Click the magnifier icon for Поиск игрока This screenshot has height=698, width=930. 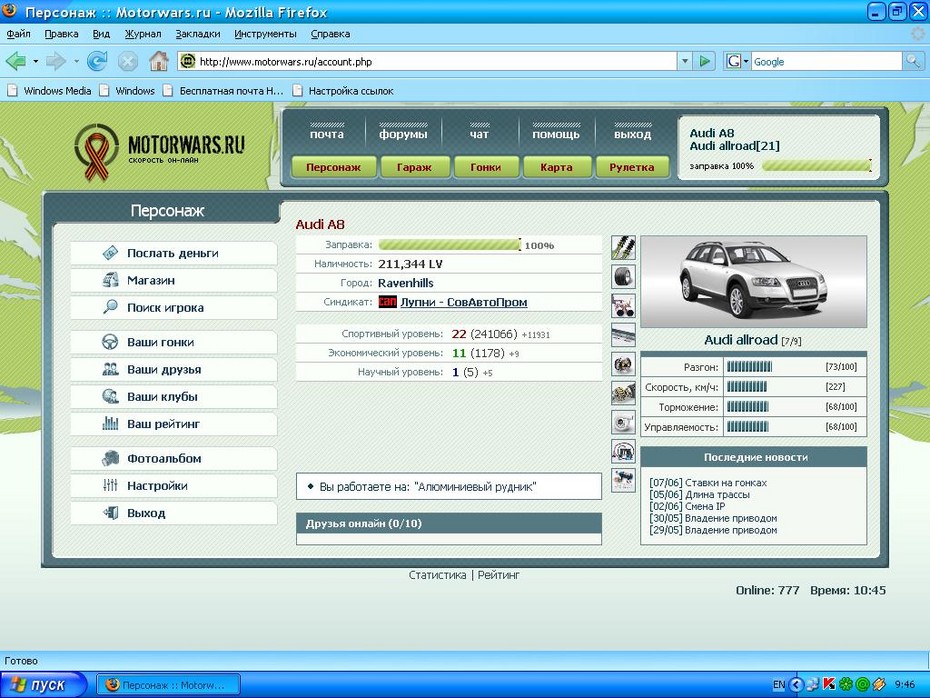[x=110, y=307]
